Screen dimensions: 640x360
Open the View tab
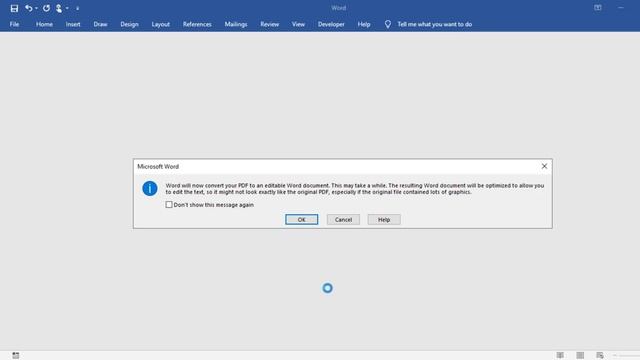298,24
